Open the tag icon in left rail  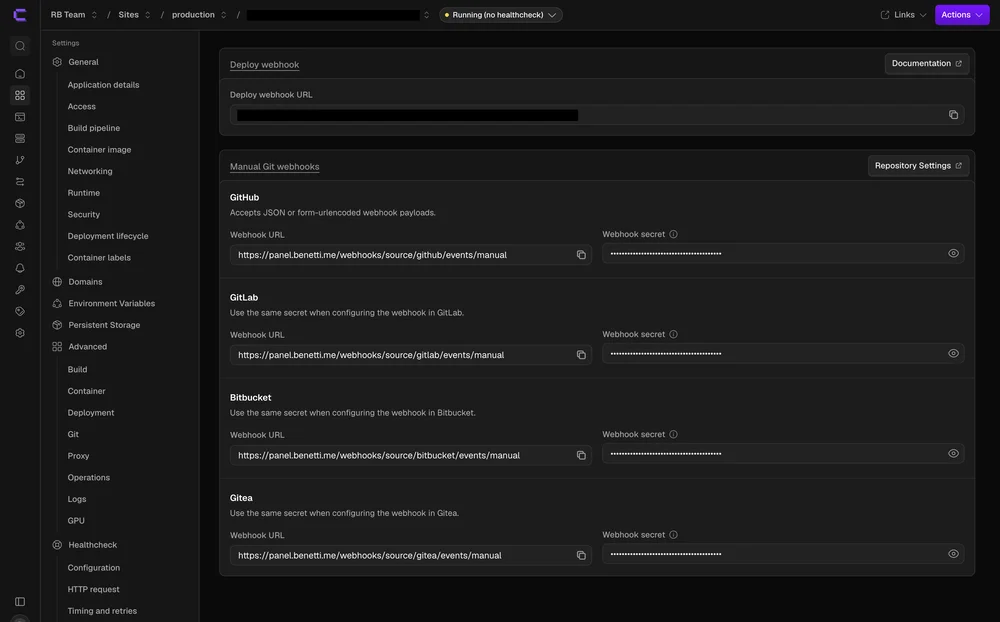pos(20,311)
